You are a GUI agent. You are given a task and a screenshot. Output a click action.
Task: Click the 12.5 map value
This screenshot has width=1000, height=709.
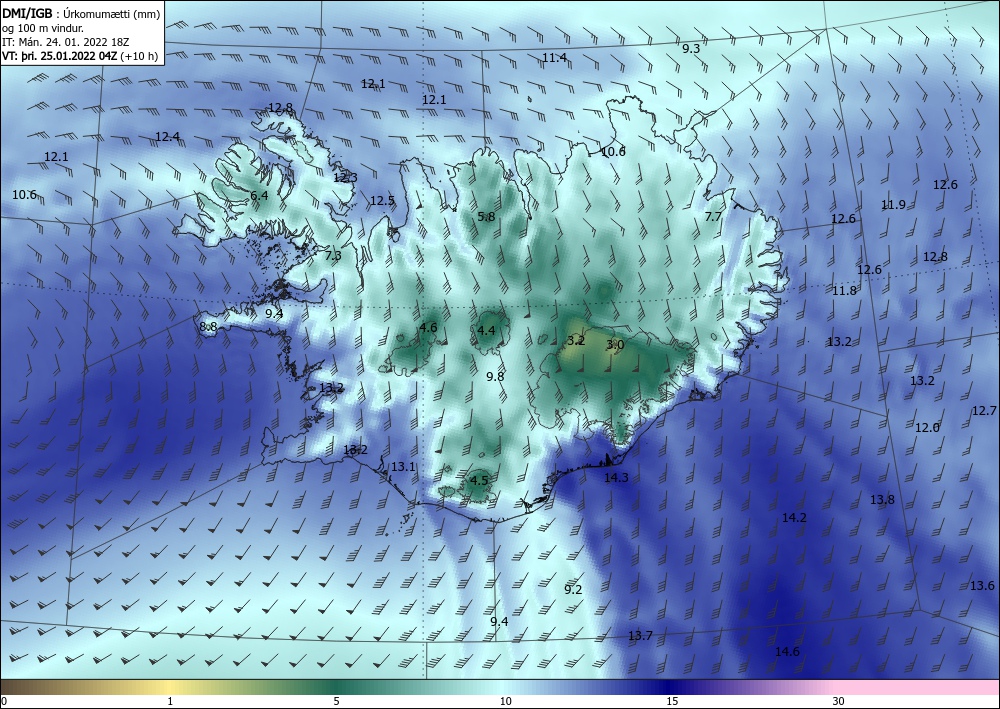382,201
